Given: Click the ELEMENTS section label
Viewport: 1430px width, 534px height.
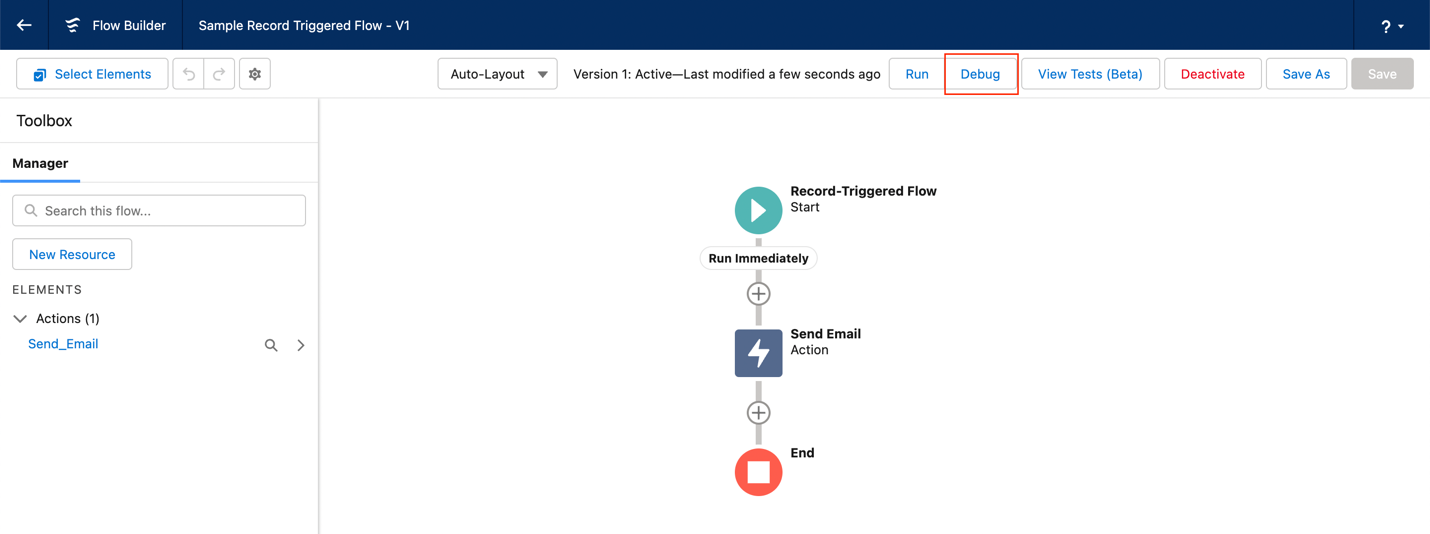Looking at the screenshot, I should coord(47,289).
